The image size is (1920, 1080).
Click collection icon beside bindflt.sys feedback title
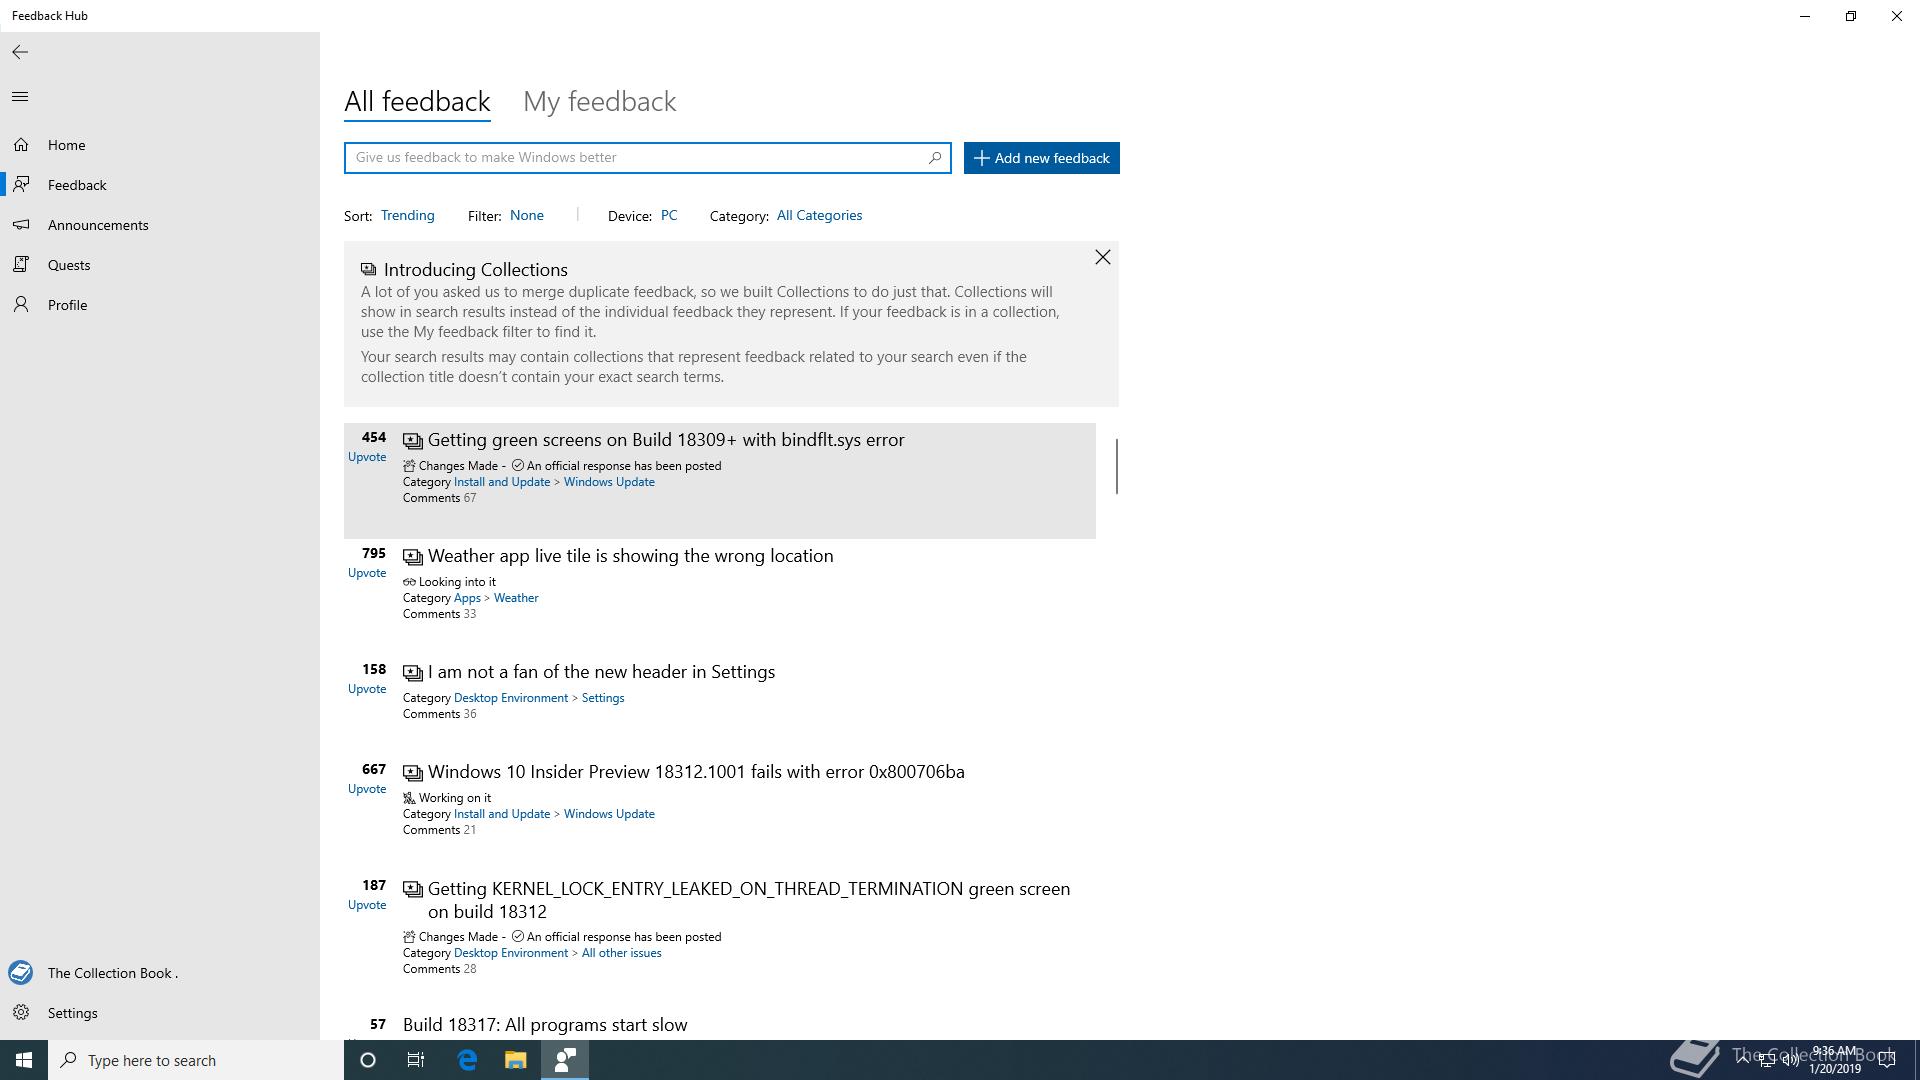413,441
